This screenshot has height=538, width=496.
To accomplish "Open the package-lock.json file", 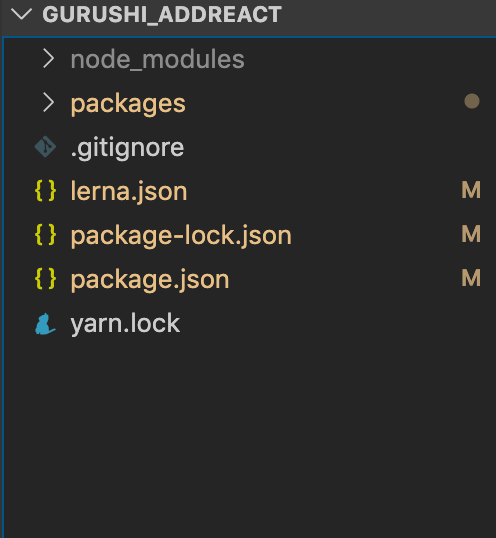I will [181, 235].
